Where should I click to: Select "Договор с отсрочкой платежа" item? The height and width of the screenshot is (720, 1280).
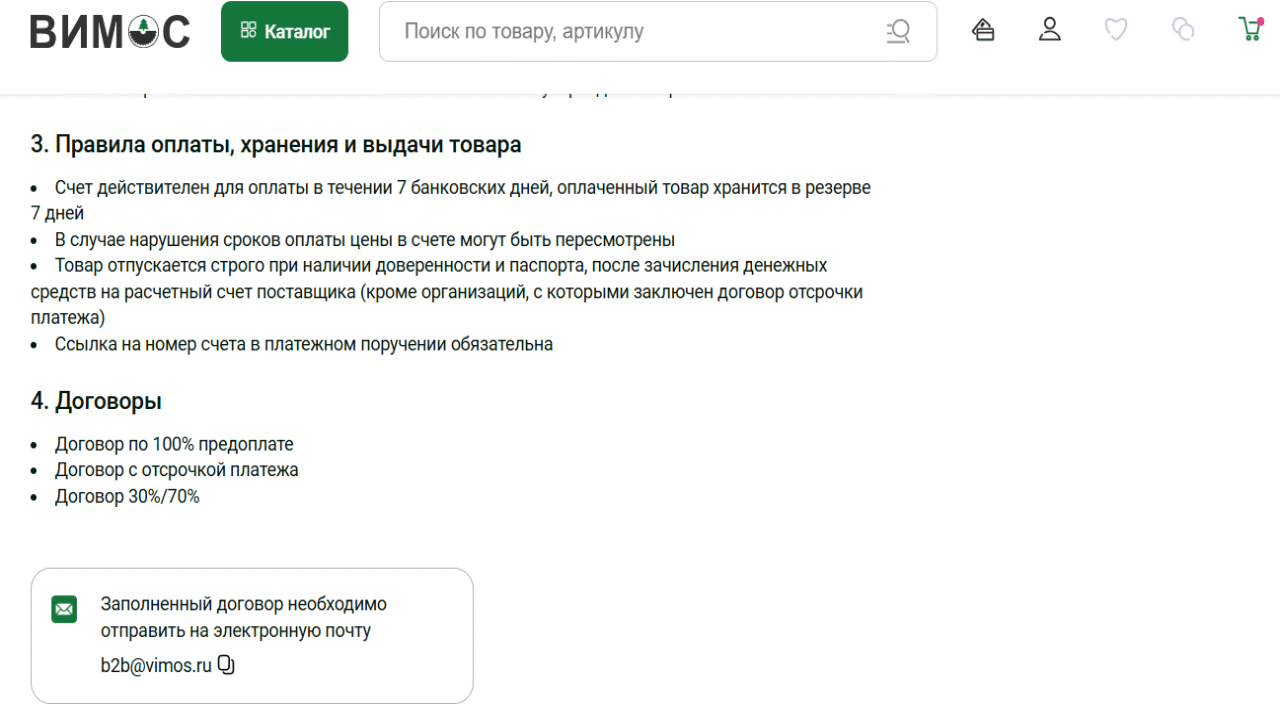(176, 470)
